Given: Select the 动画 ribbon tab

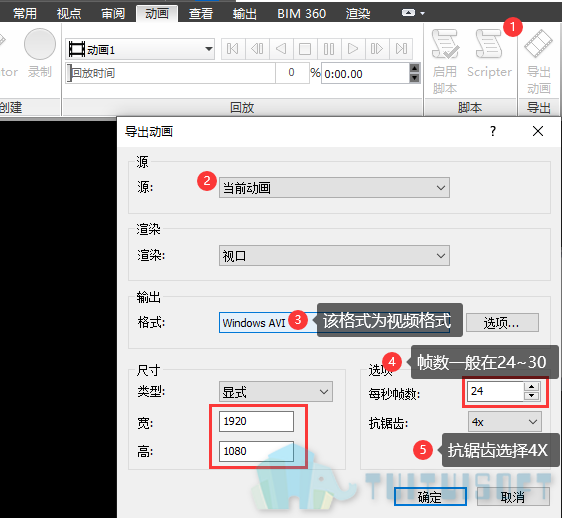Looking at the screenshot, I should pos(157,14).
